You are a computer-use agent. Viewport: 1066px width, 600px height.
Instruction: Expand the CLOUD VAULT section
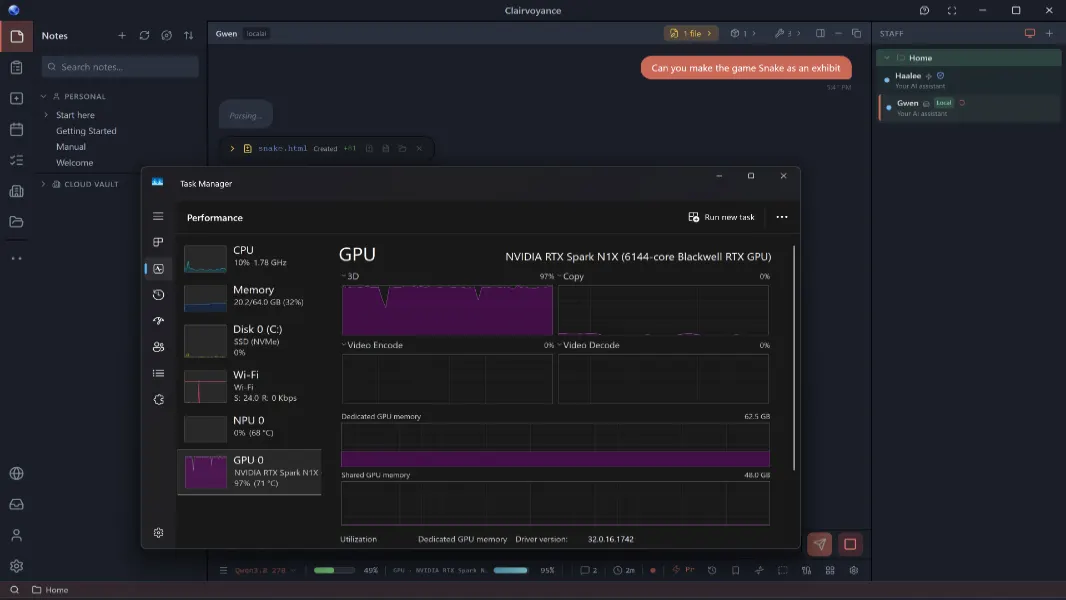(x=44, y=184)
